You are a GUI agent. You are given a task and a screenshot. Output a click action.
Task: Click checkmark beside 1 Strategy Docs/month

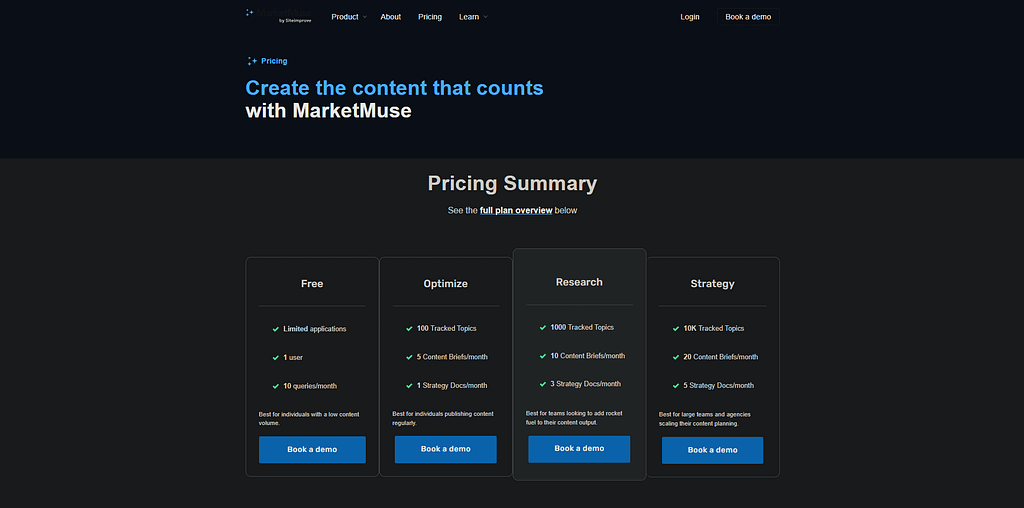coord(409,386)
